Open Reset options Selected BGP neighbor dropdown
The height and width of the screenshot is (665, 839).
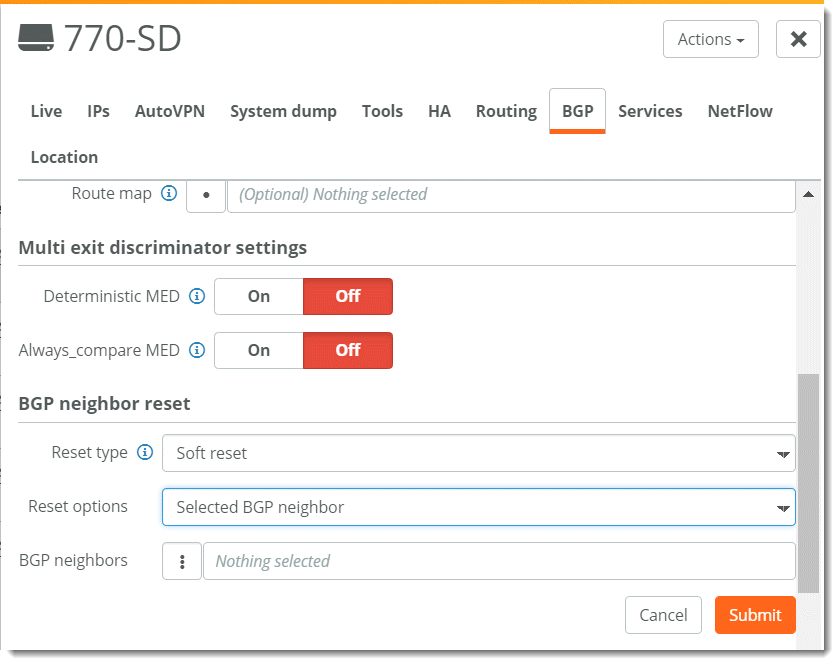point(478,507)
